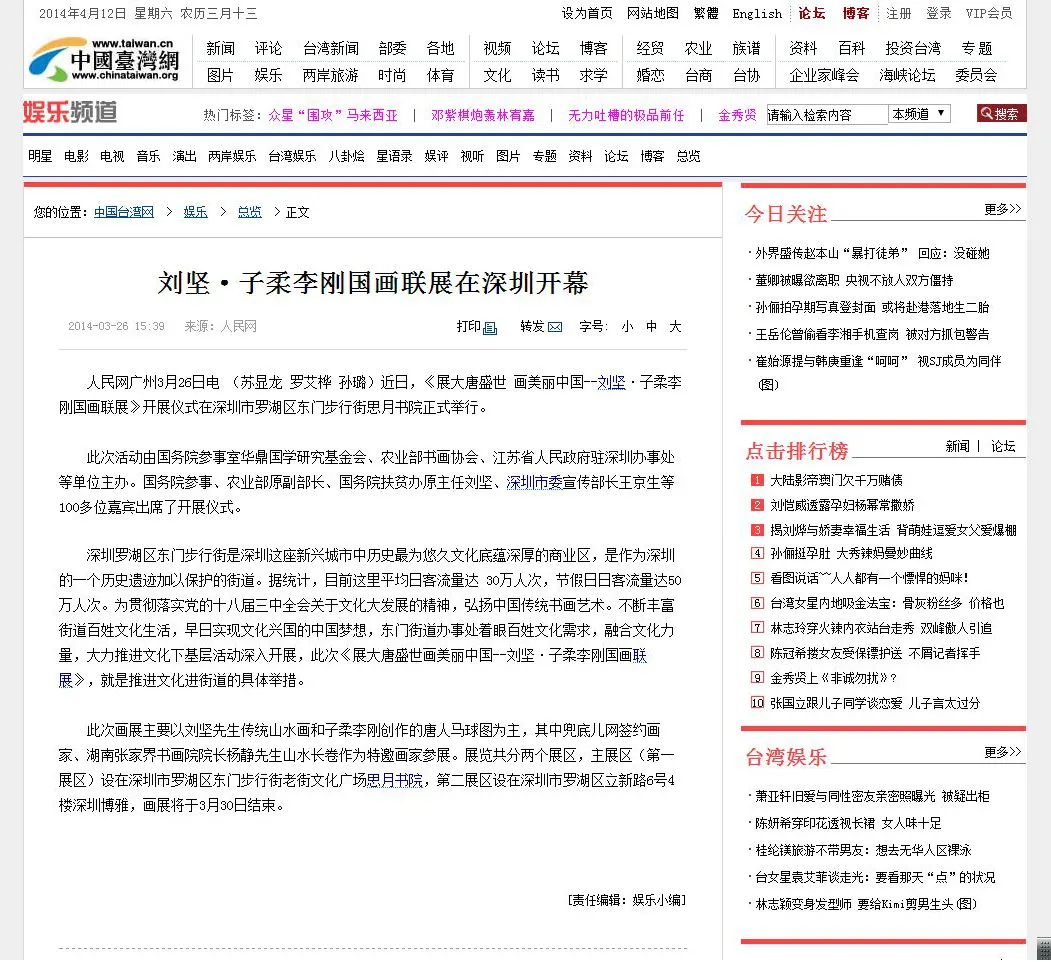Open ranking item 4 孙俪挺孕肚
Image resolution: width=1051 pixels, height=962 pixels.
coord(851,553)
